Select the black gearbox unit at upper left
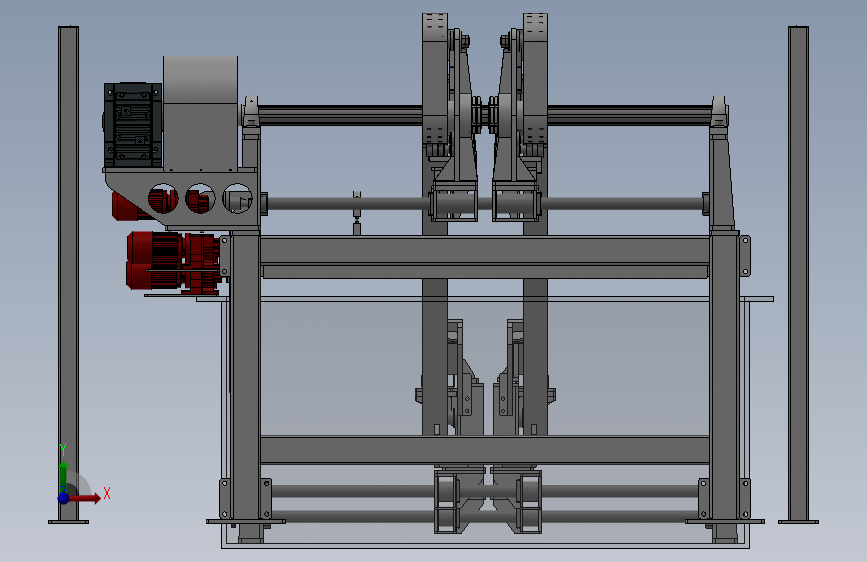Image resolution: width=867 pixels, height=562 pixels. coord(132,125)
